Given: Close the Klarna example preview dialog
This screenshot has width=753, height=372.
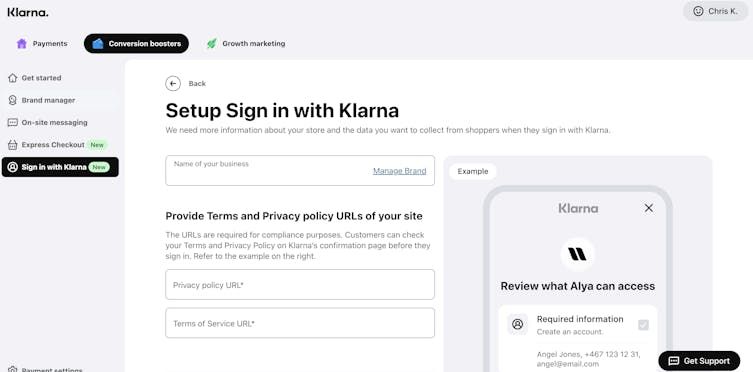Looking at the screenshot, I should pyautogui.click(x=649, y=208).
